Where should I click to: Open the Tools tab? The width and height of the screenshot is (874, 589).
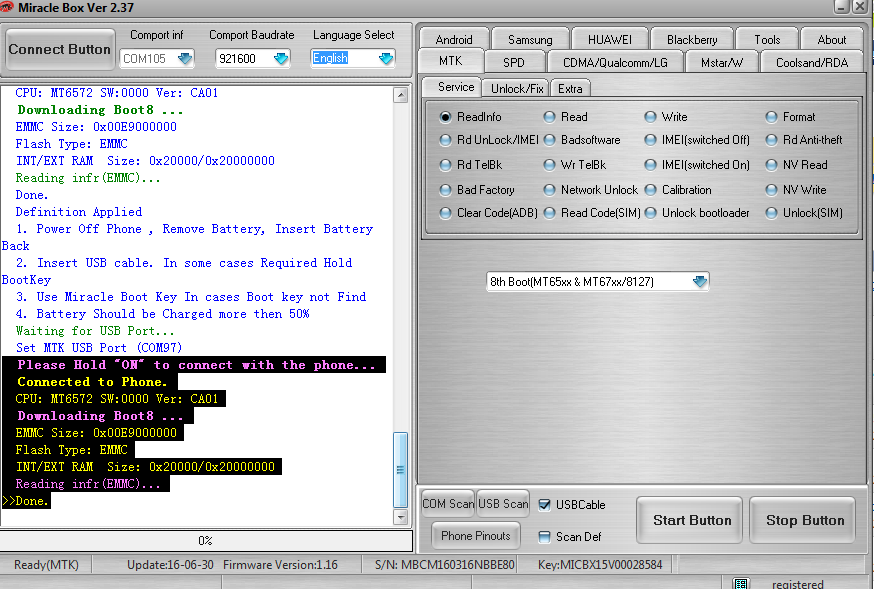(x=767, y=40)
